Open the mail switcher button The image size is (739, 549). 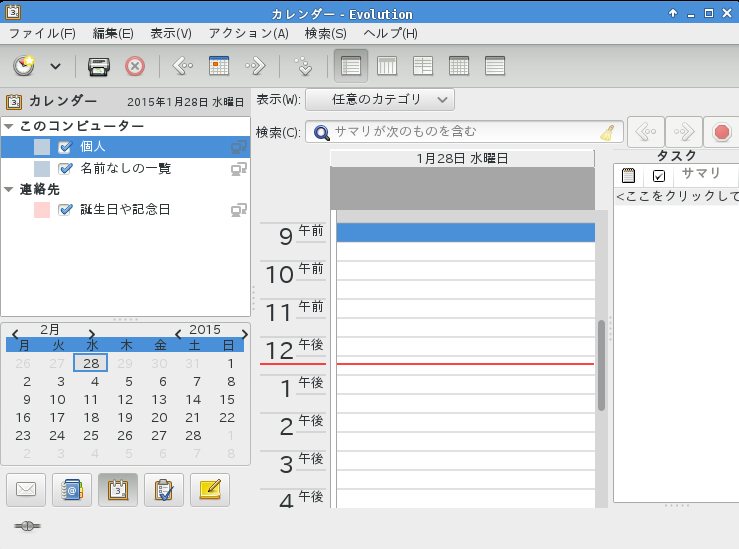pyautogui.click(x=26, y=490)
